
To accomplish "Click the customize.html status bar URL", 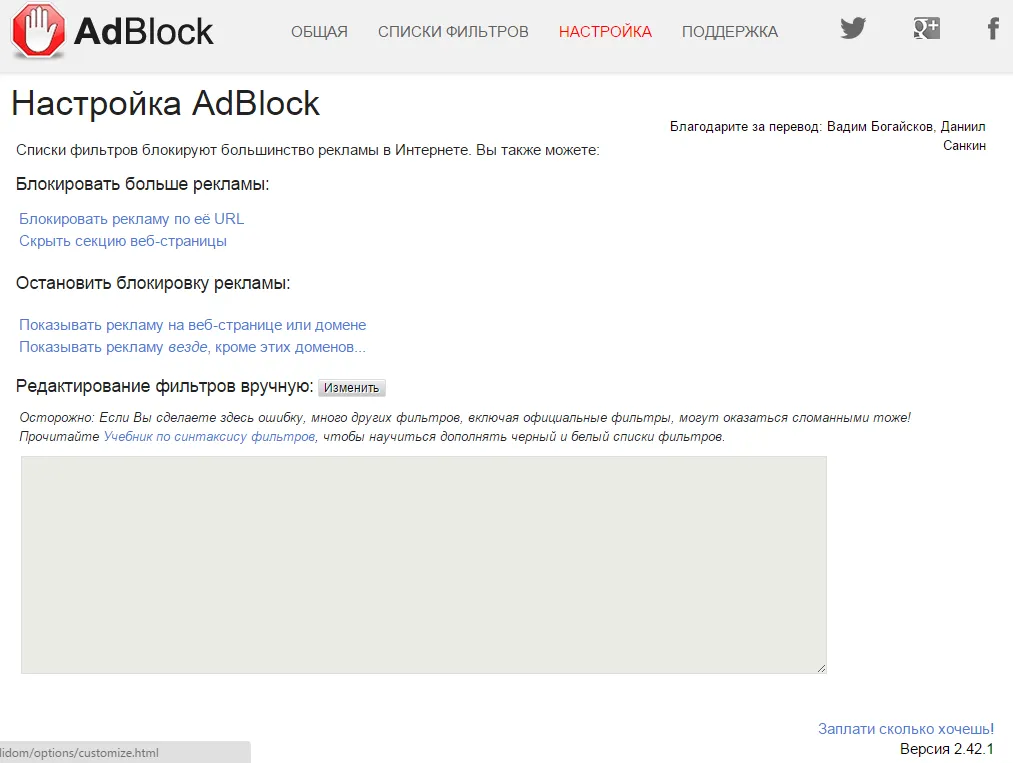I will [x=79, y=753].
